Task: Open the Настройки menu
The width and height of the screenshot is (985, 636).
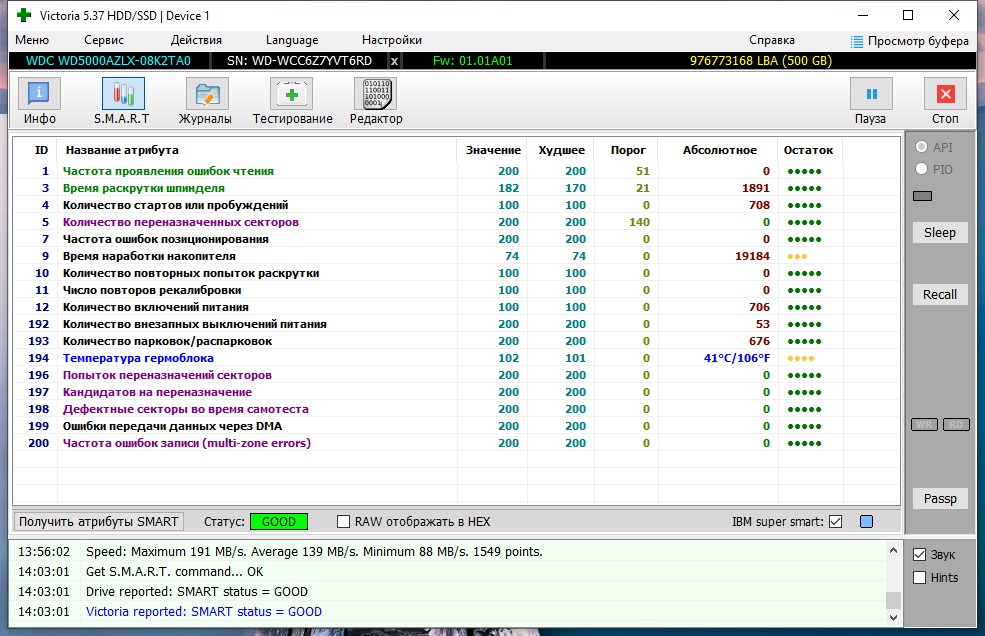Action: coord(392,40)
